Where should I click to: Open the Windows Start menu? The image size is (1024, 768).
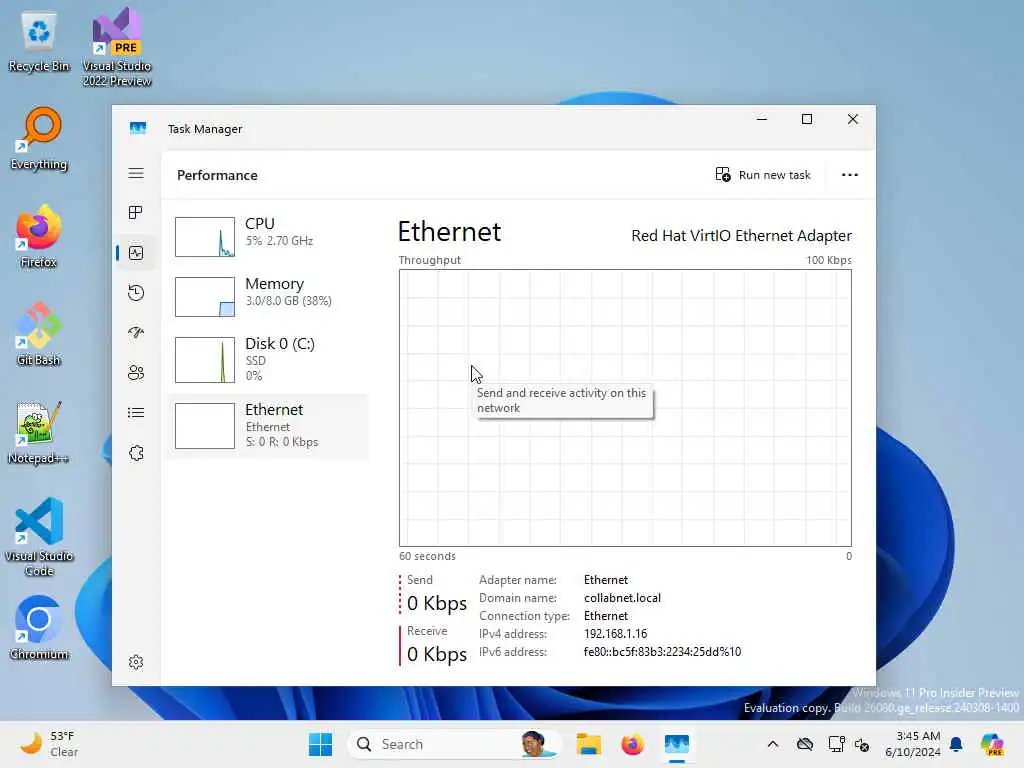pyautogui.click(x=320, y=744)
